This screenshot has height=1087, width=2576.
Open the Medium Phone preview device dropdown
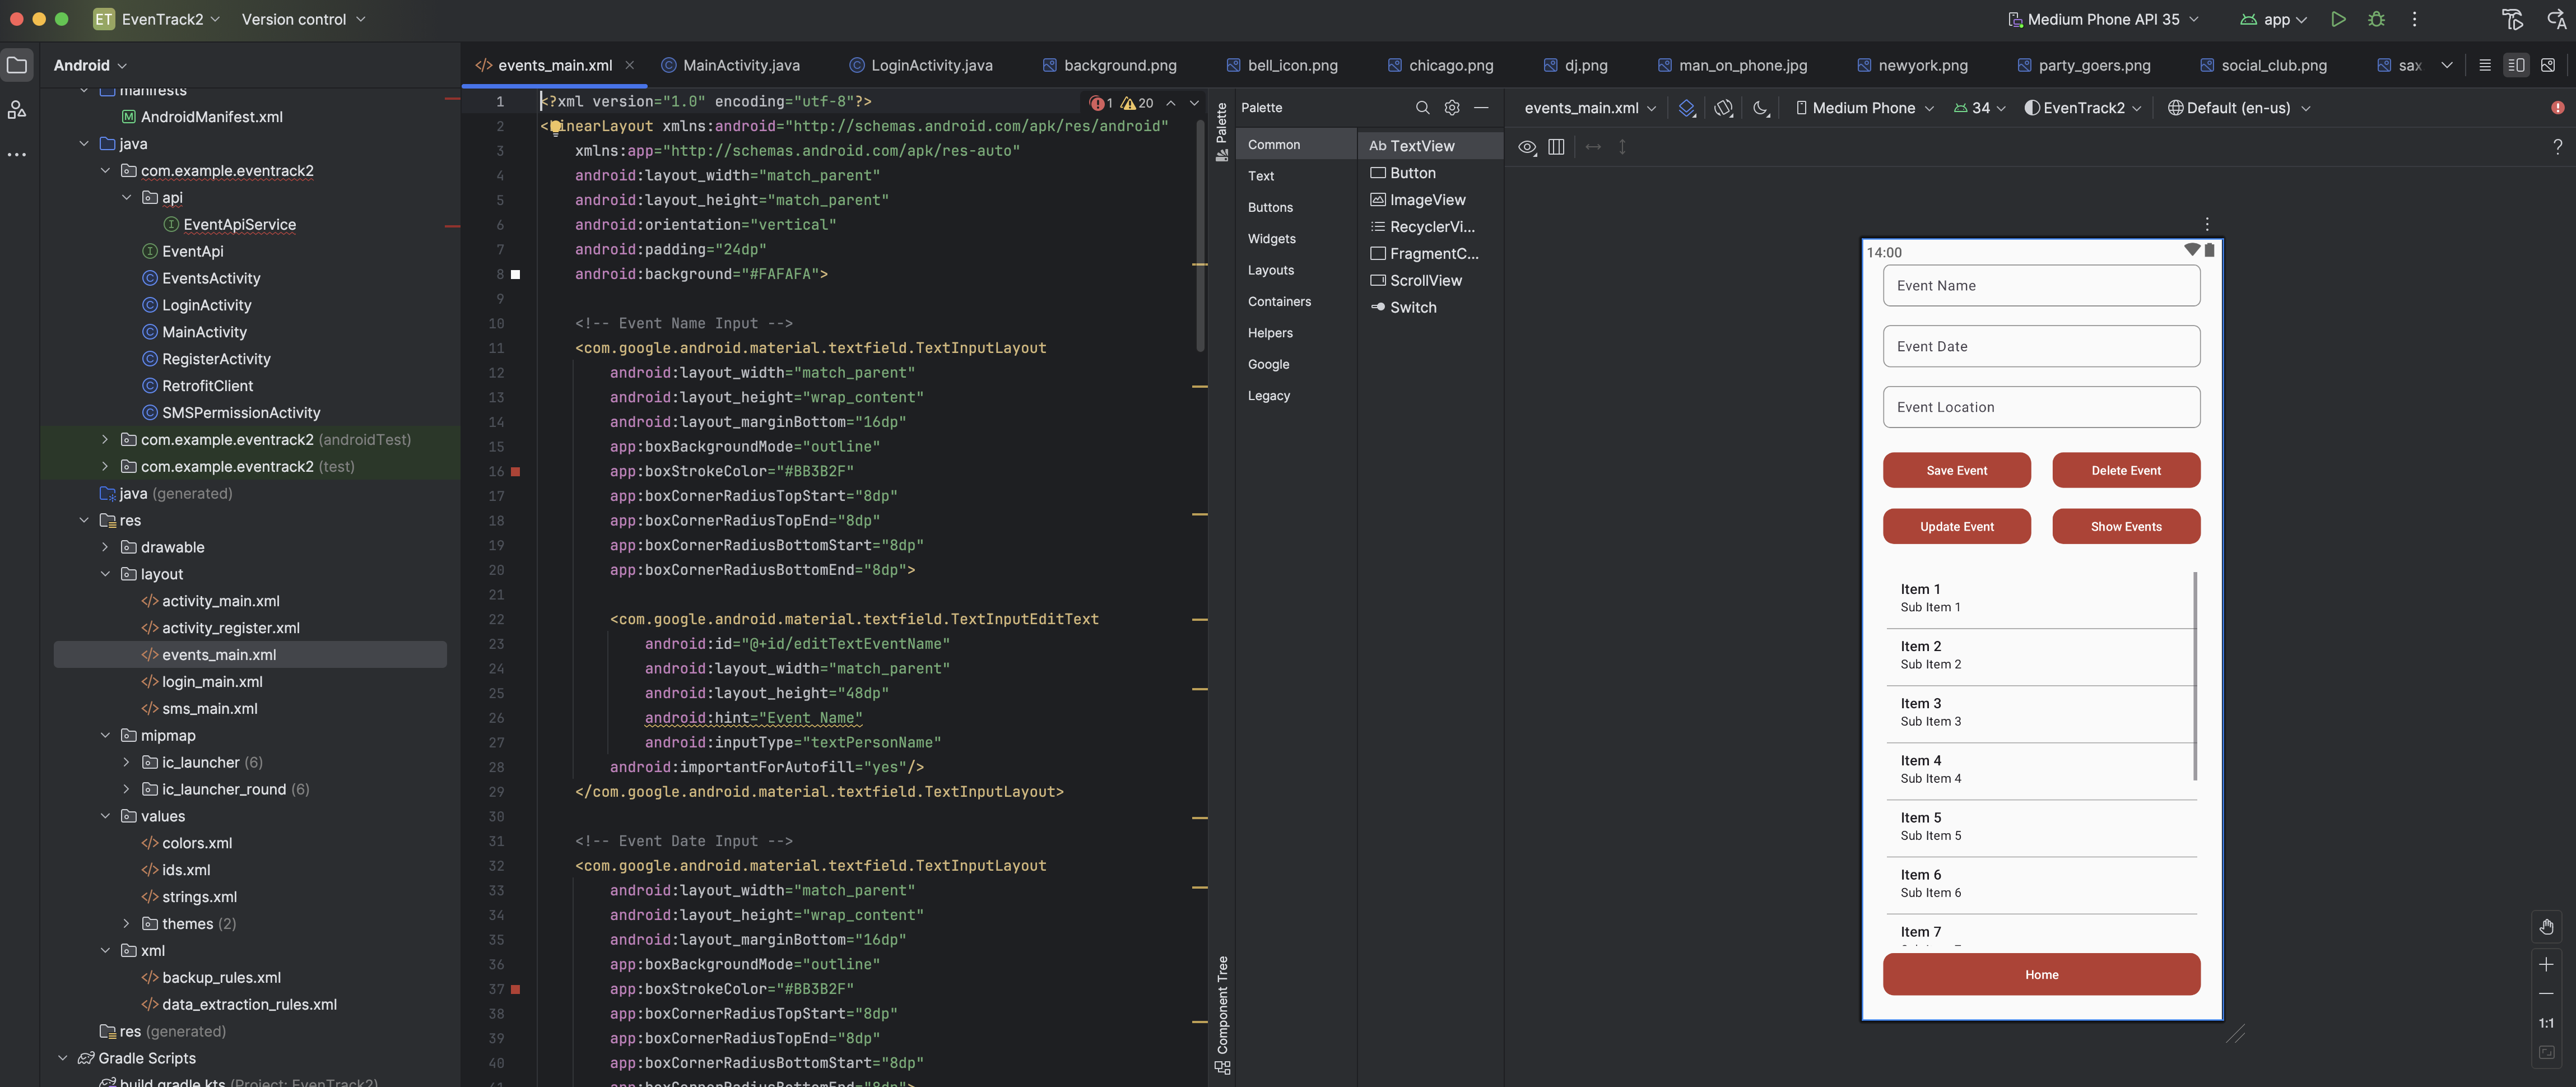1864,108
